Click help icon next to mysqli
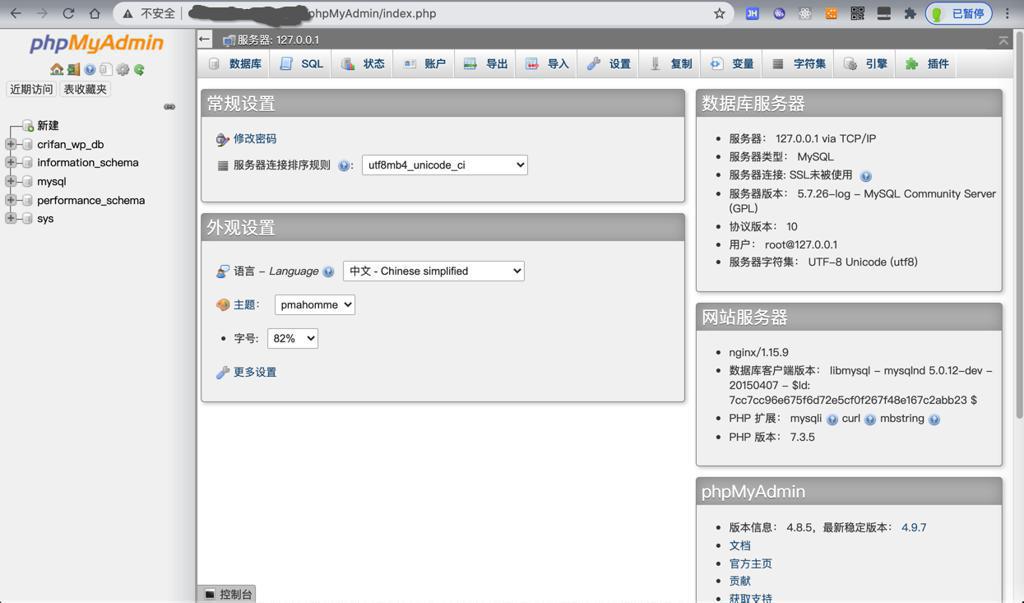The width and height of the screenshot is (1024, 603). (832, 419)
